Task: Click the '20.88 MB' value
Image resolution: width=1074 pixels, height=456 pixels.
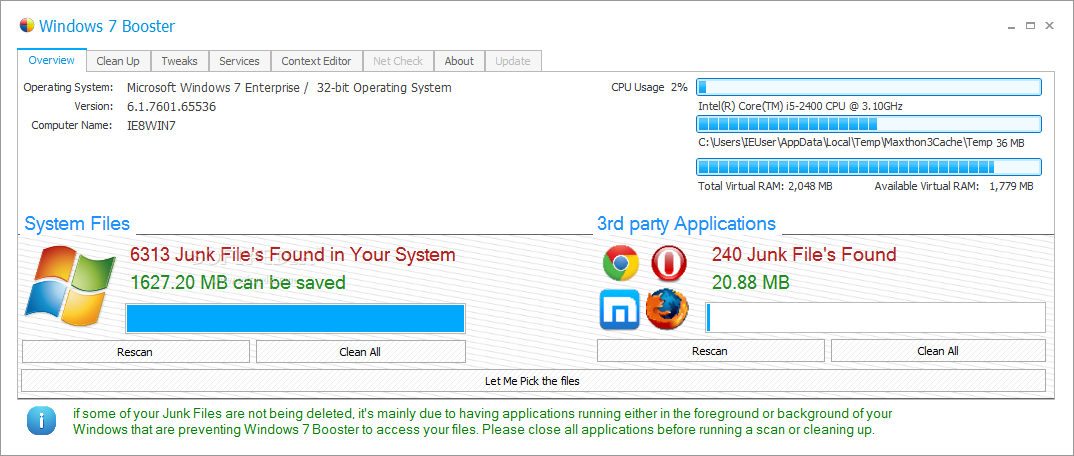Action: point(751,281)
